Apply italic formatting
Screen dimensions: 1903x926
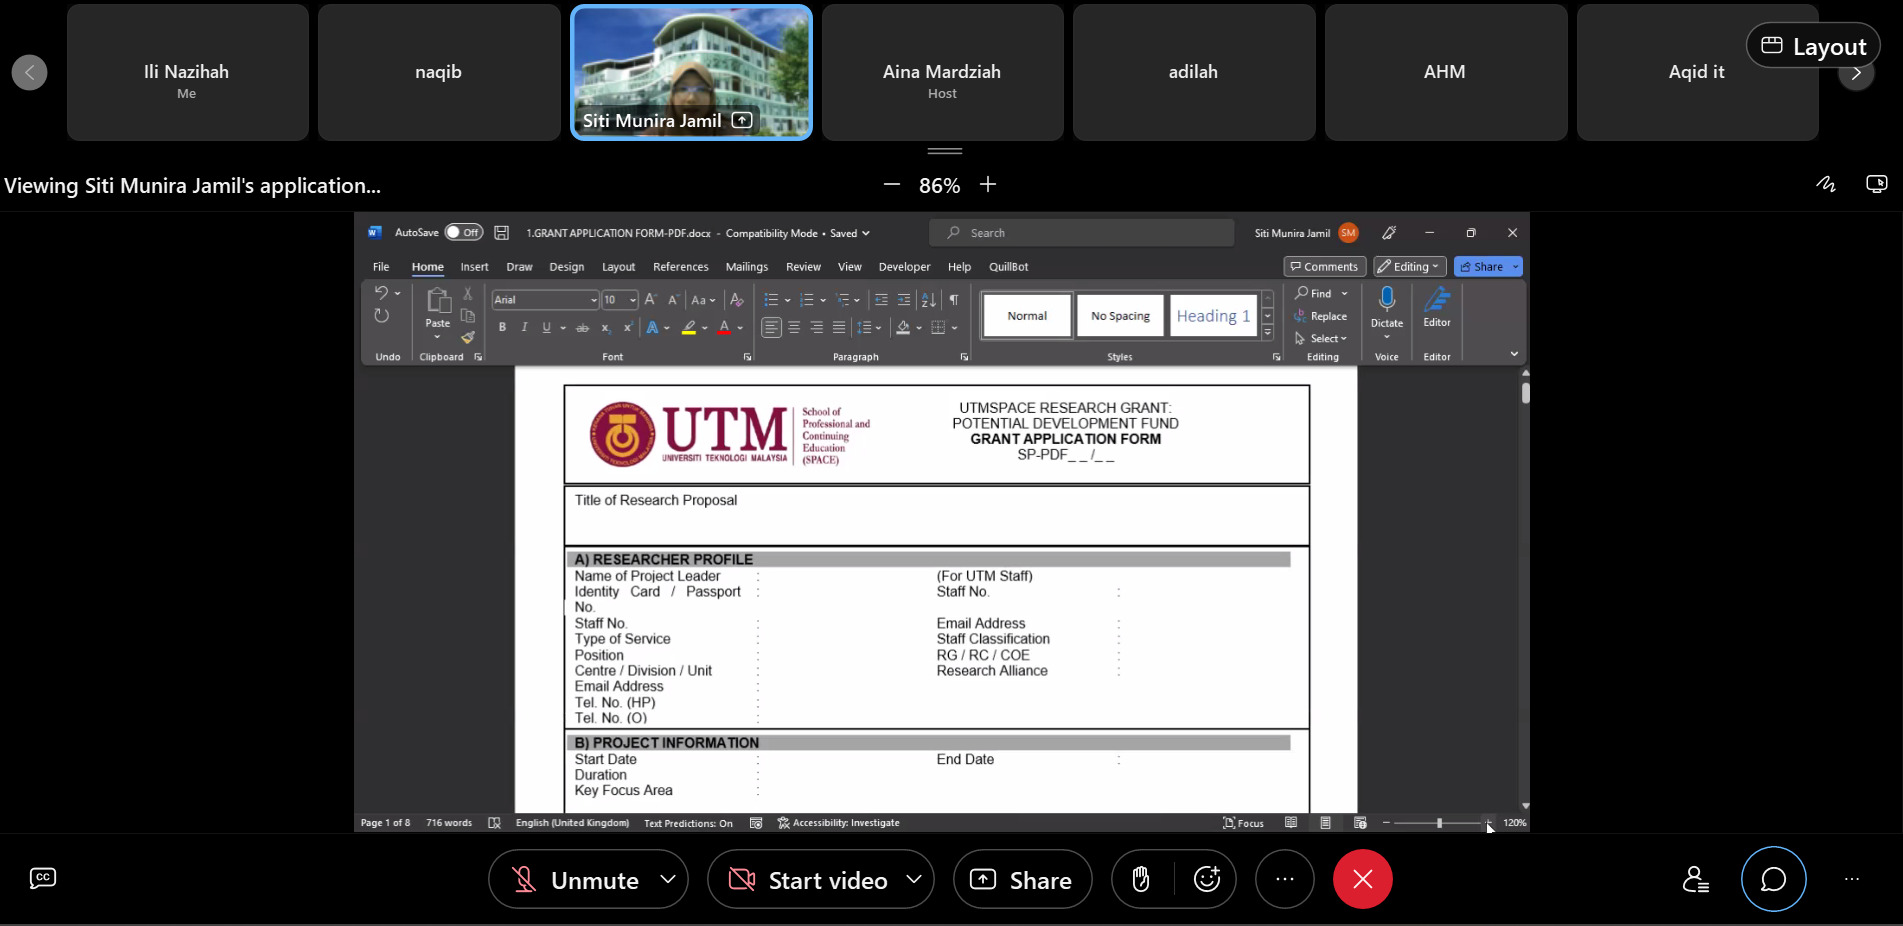(x=523, y=327)
